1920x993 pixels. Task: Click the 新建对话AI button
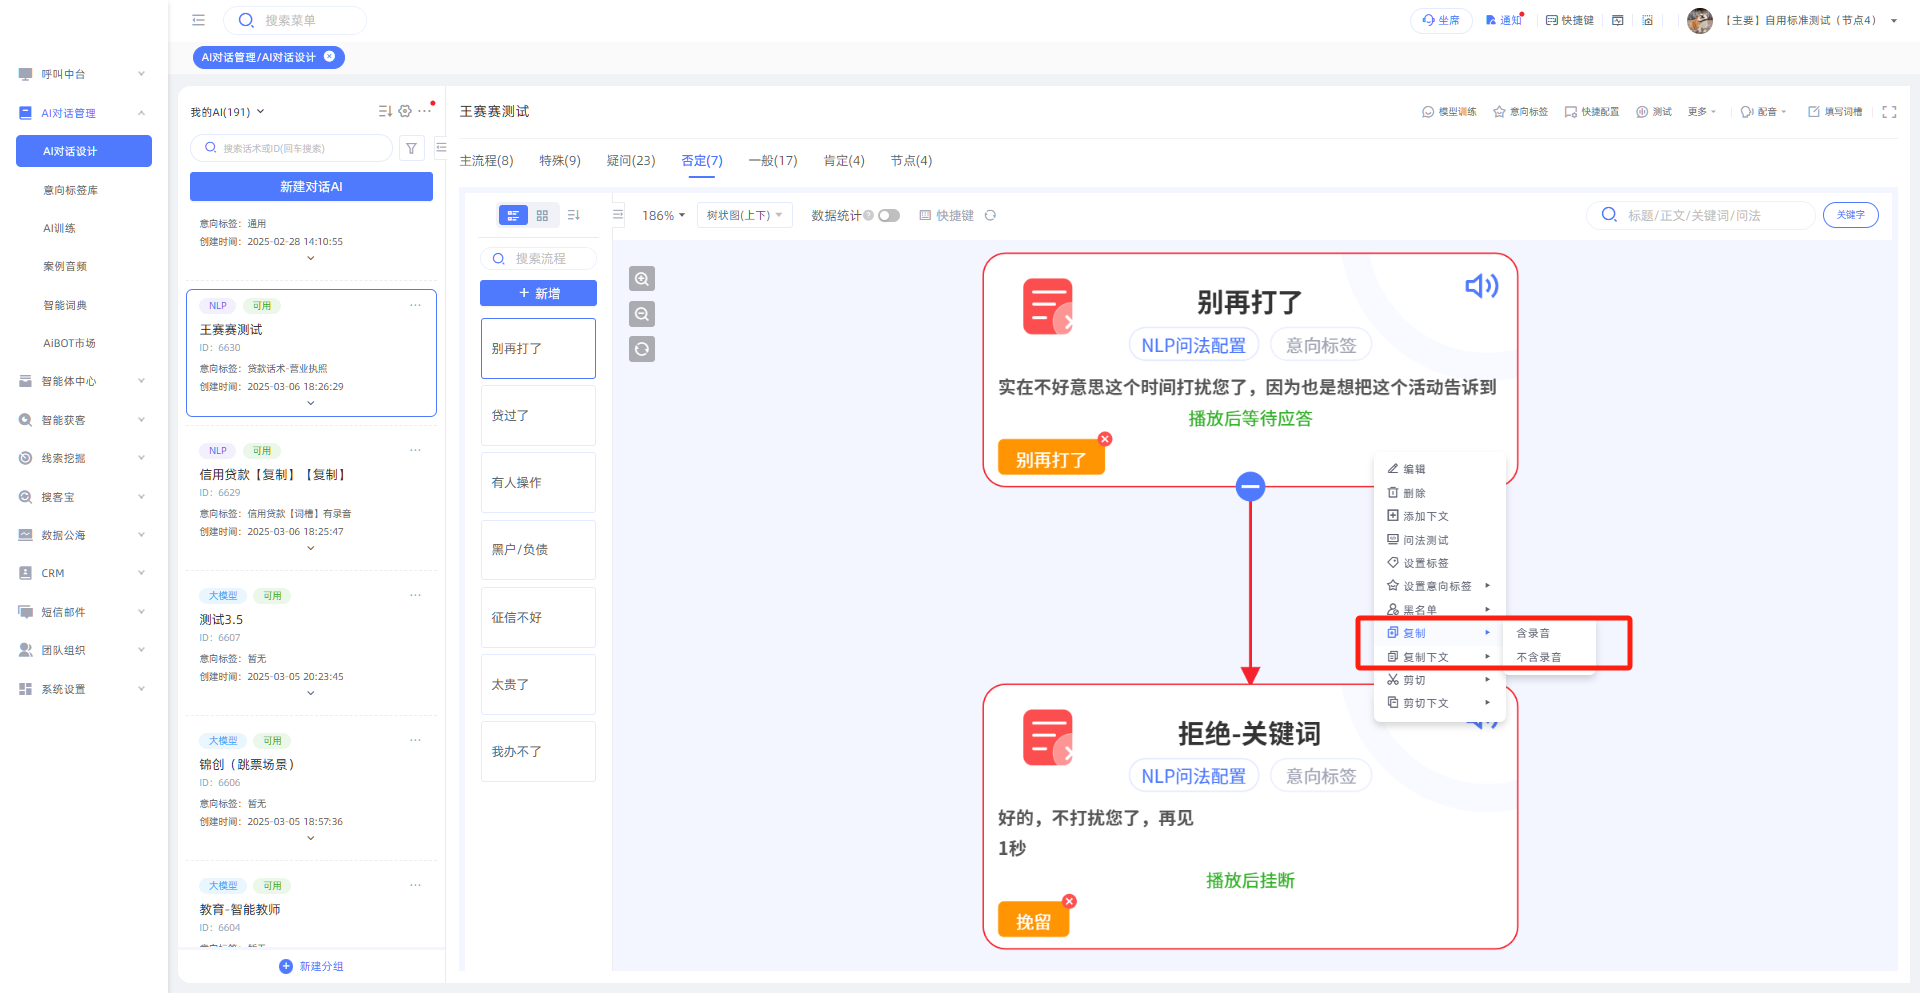click(311, 187)
